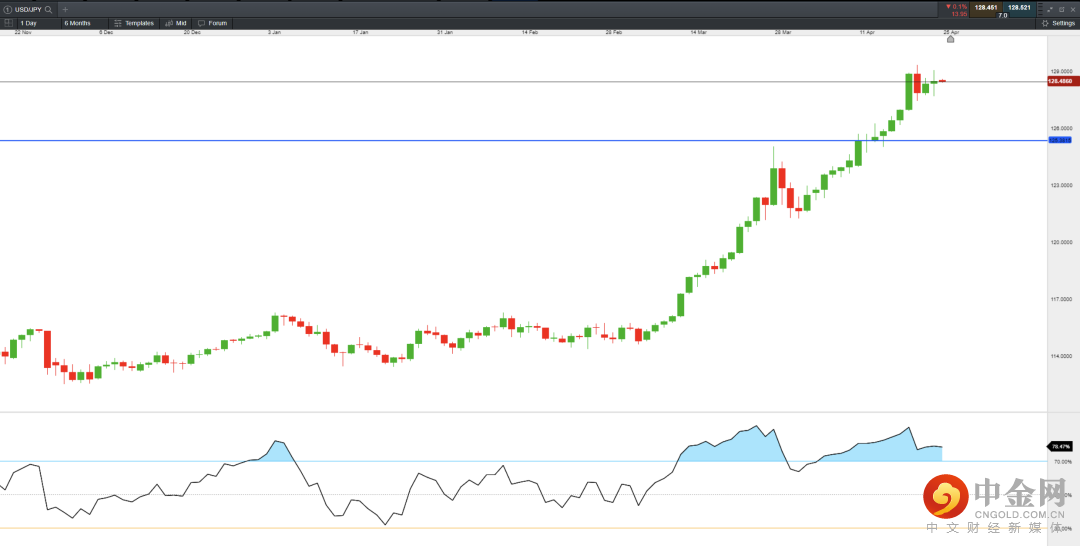Click the detach chart window icon

point(1050,10)
